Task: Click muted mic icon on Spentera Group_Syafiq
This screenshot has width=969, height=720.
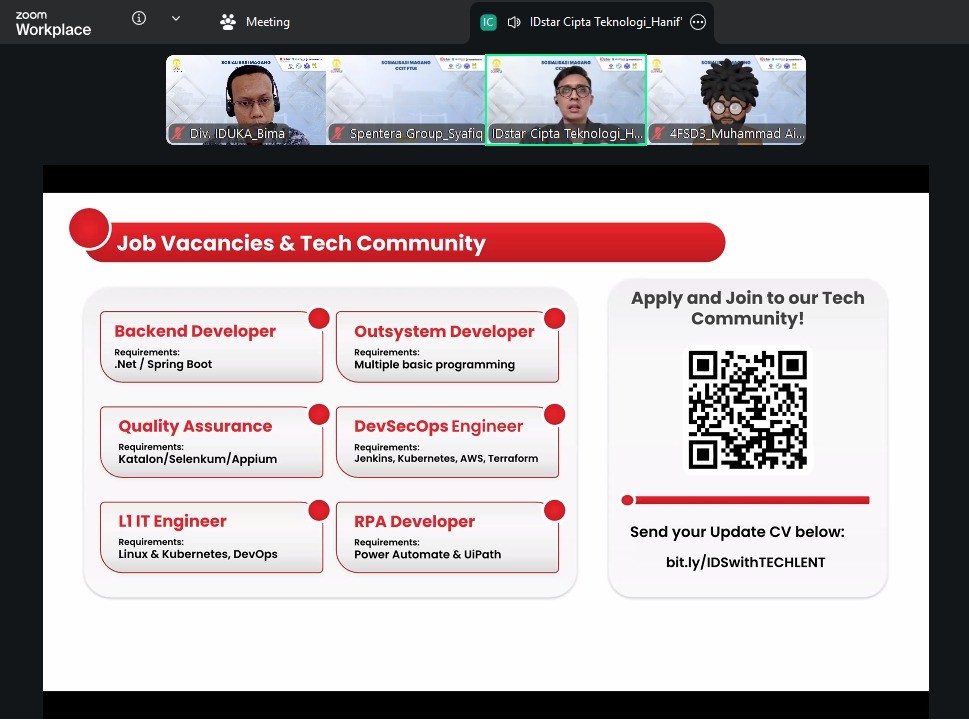Action: point(338,133)
